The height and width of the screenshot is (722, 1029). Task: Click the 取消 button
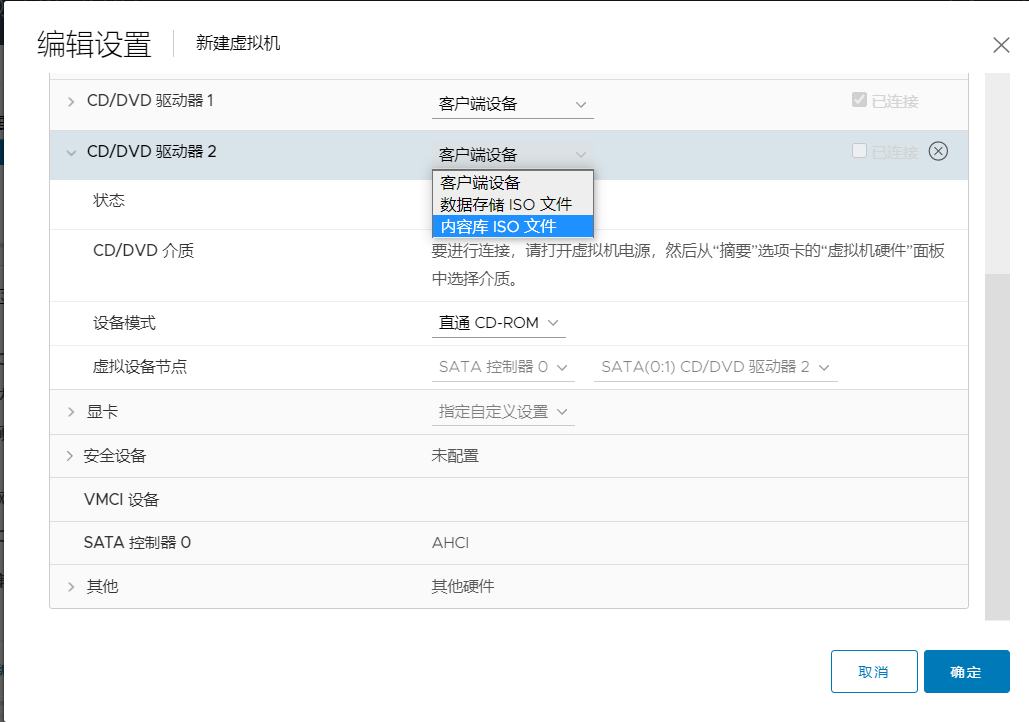(874, 671)
